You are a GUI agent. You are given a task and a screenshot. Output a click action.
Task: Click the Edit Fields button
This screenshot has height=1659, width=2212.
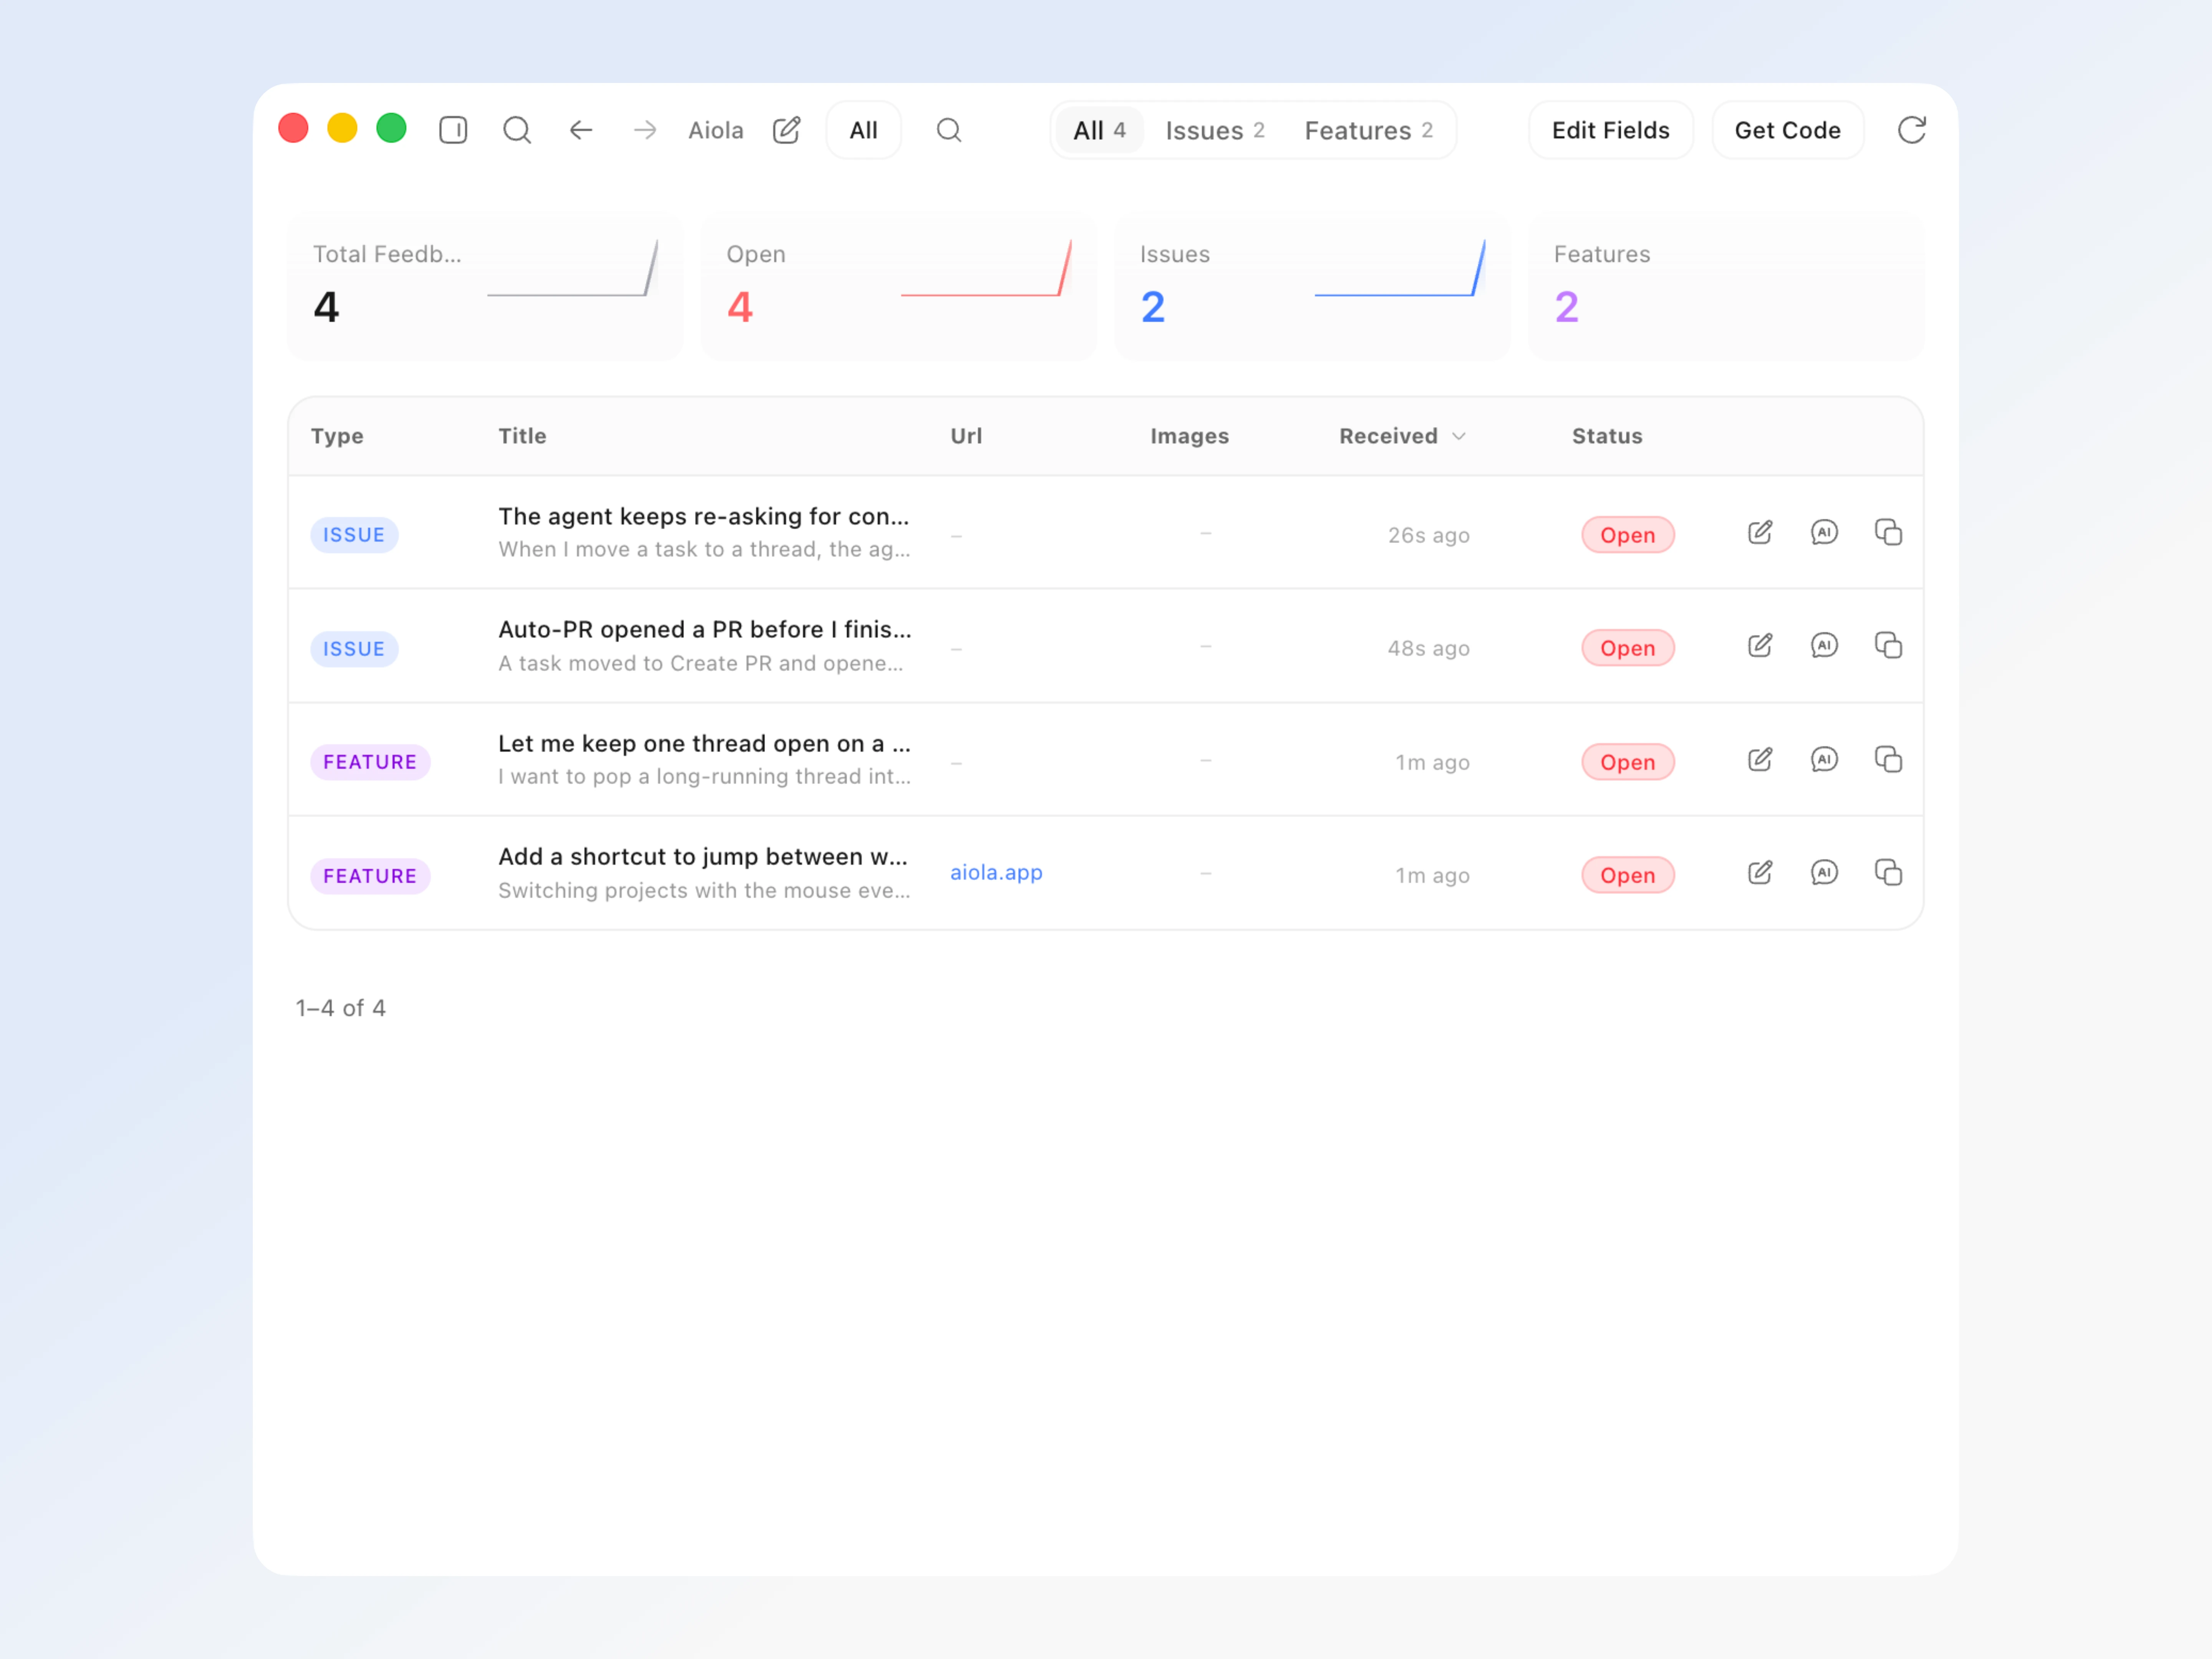coord(1611,130)
